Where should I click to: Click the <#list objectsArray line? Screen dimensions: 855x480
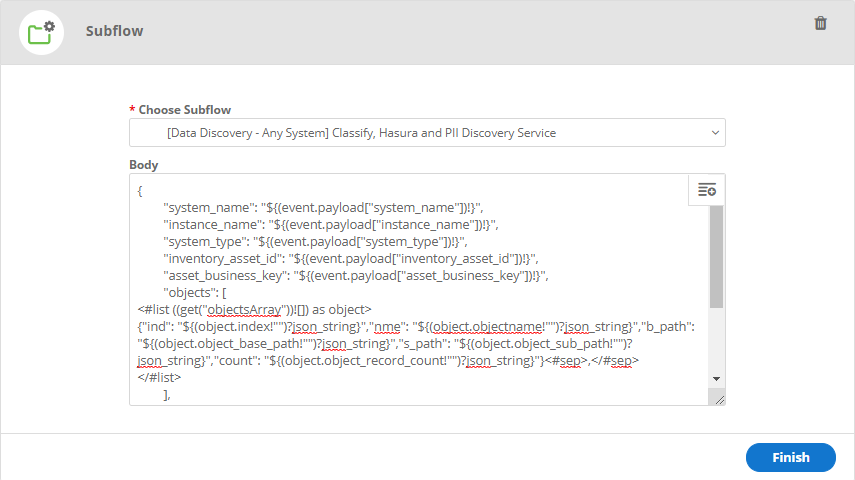(255, 309)
